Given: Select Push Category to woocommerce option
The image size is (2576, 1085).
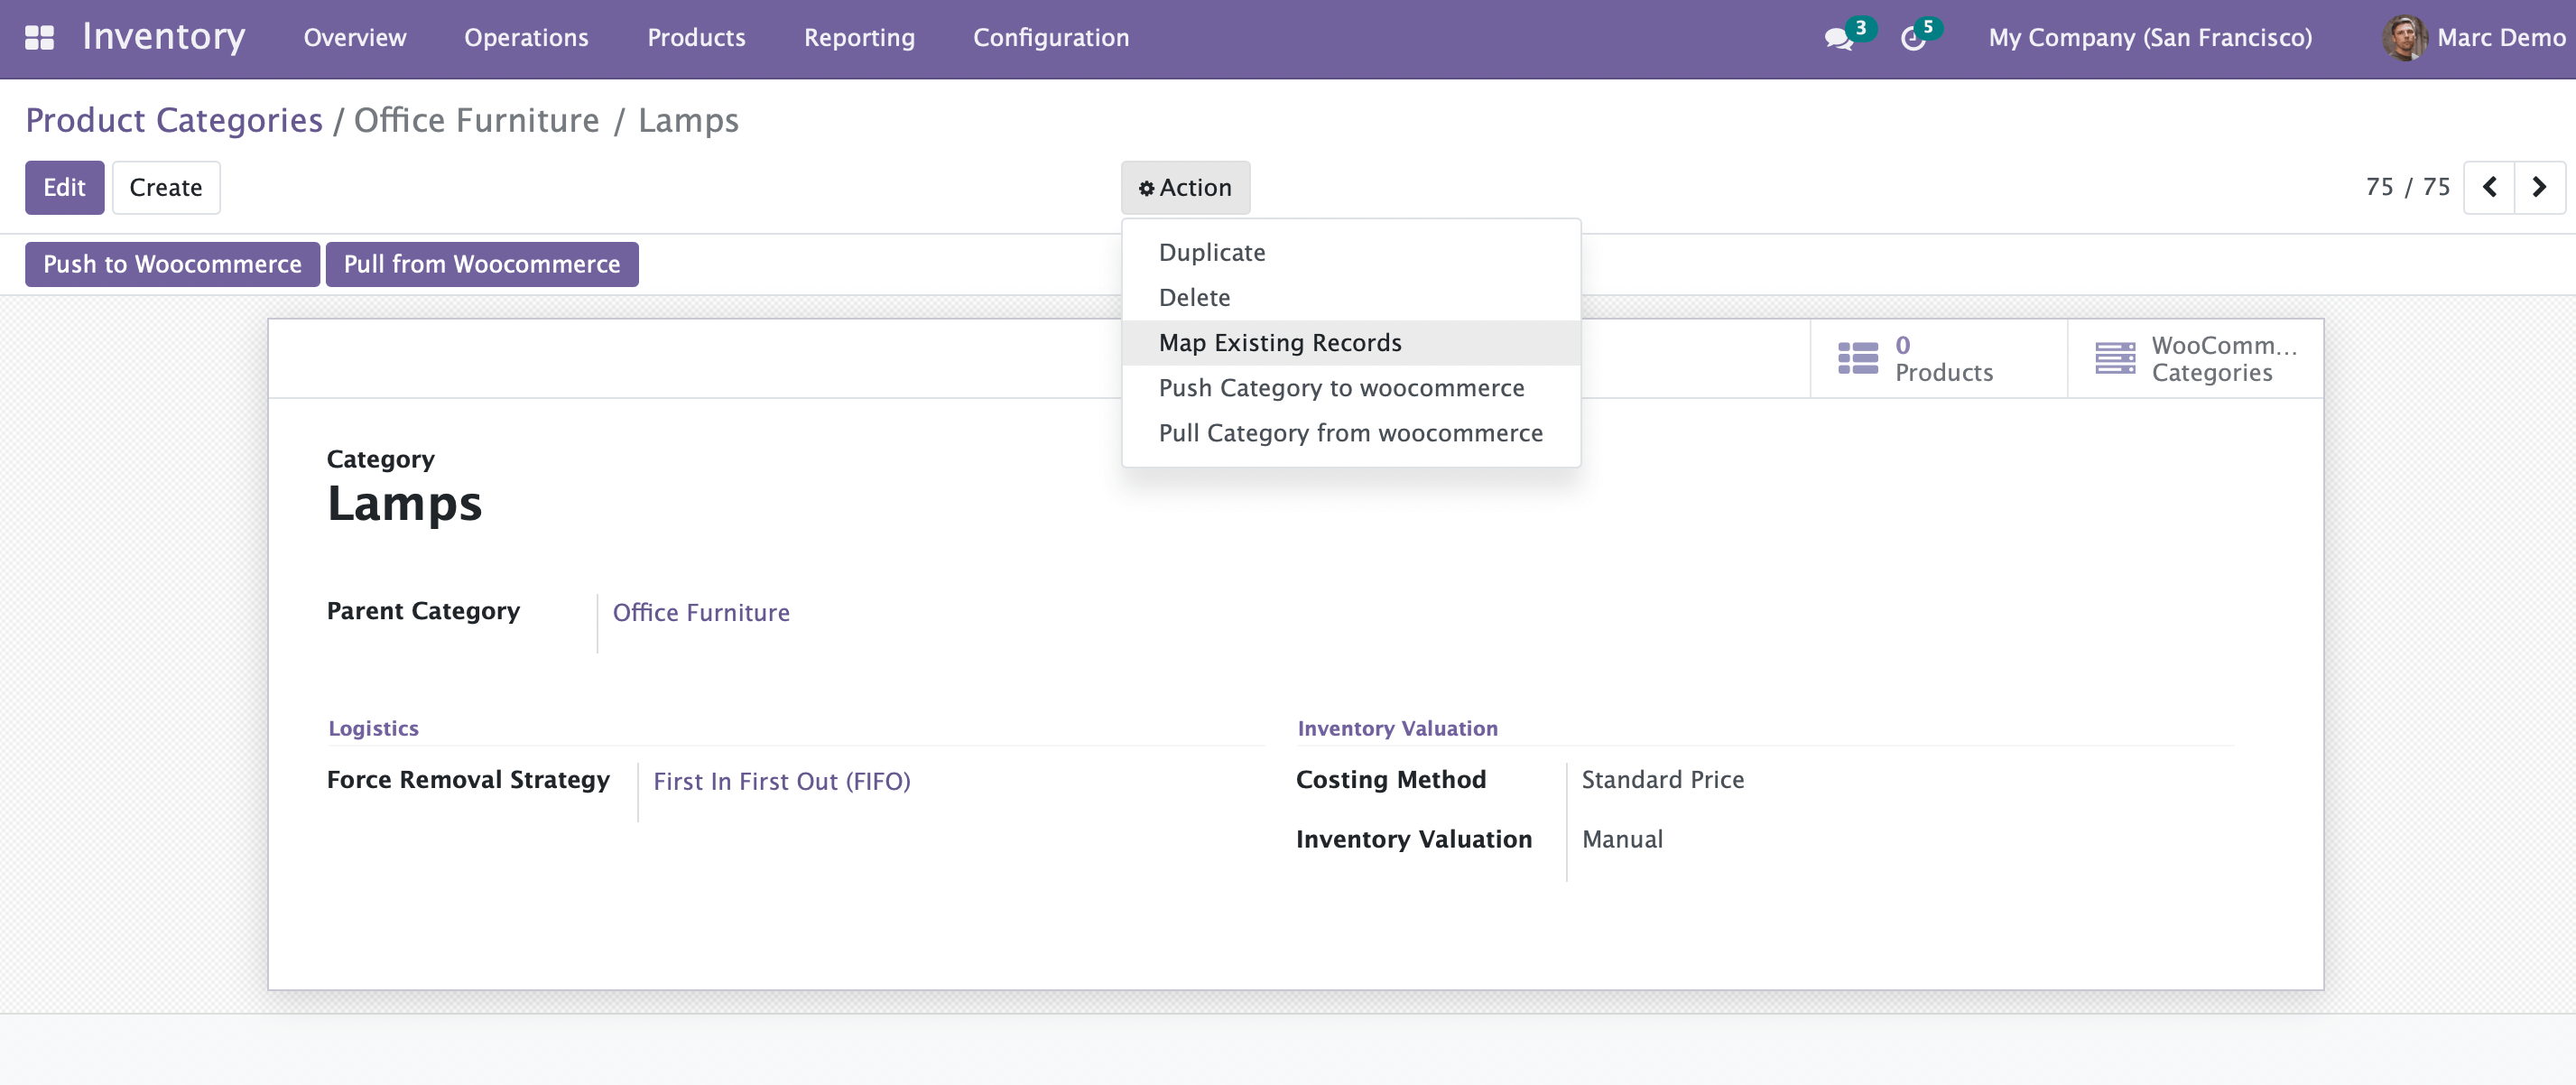Looking at the screenshot, I should [x=1341, y=388].
